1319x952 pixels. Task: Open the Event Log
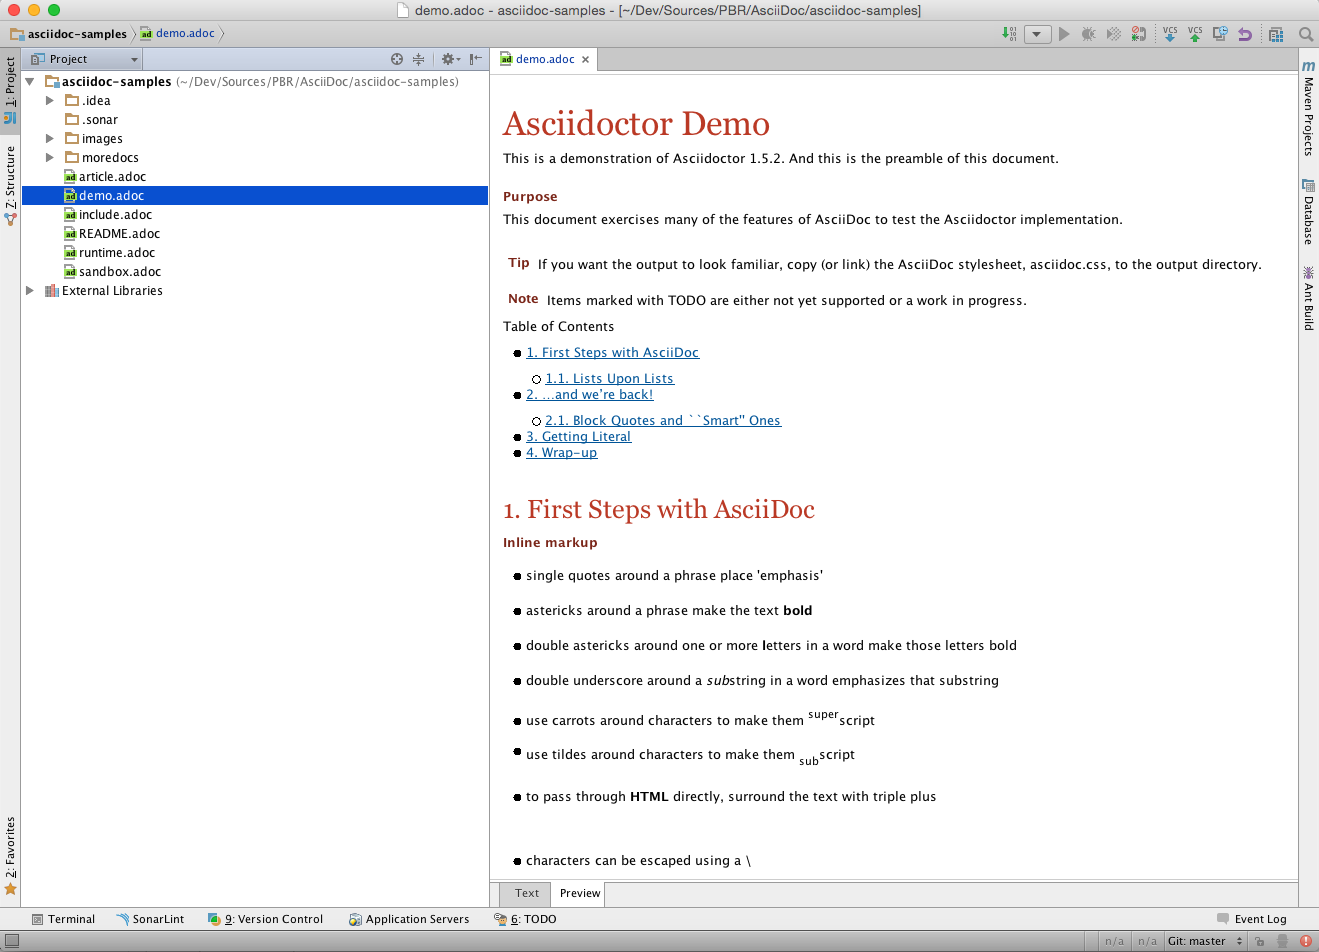1252,919
